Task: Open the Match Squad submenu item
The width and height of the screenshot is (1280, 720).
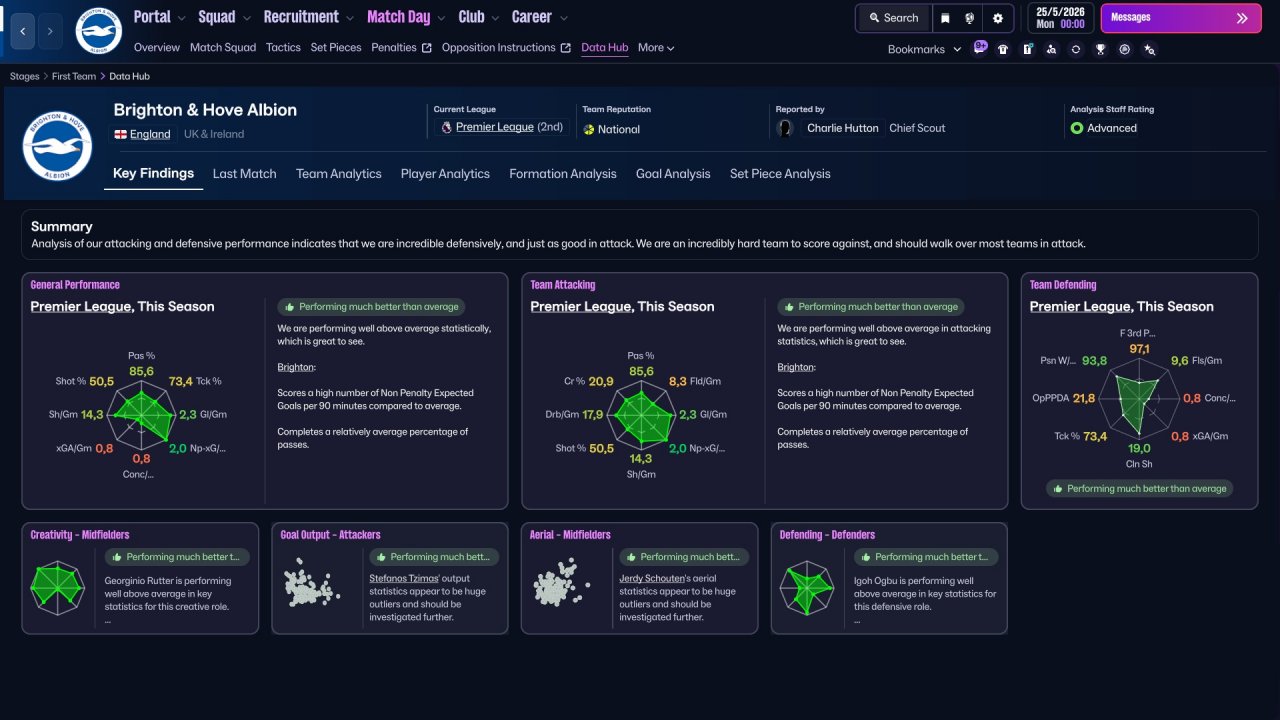Action: (223, 48)
